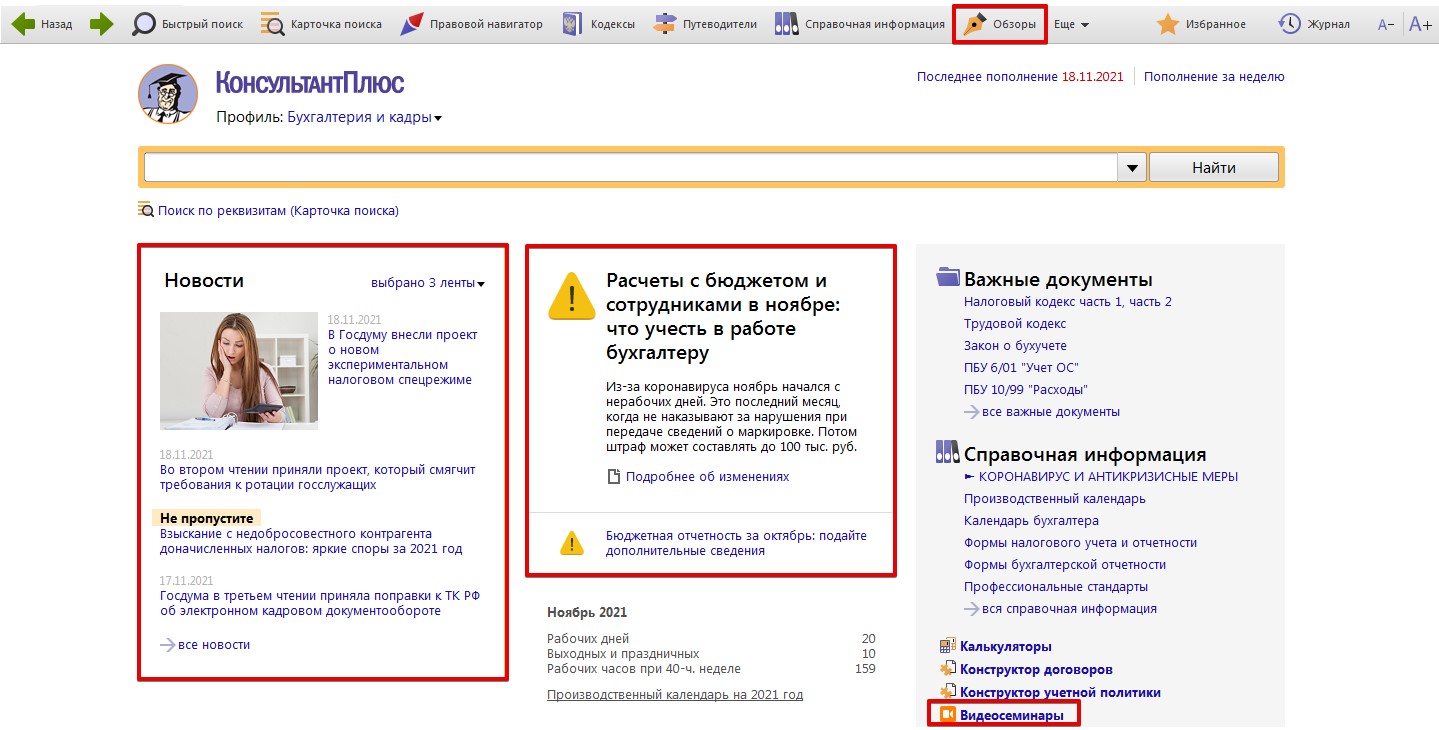1439x730 pixels.
Task: Open Взыскание с недобросовестного контрагента article
Action: (311, 541)
